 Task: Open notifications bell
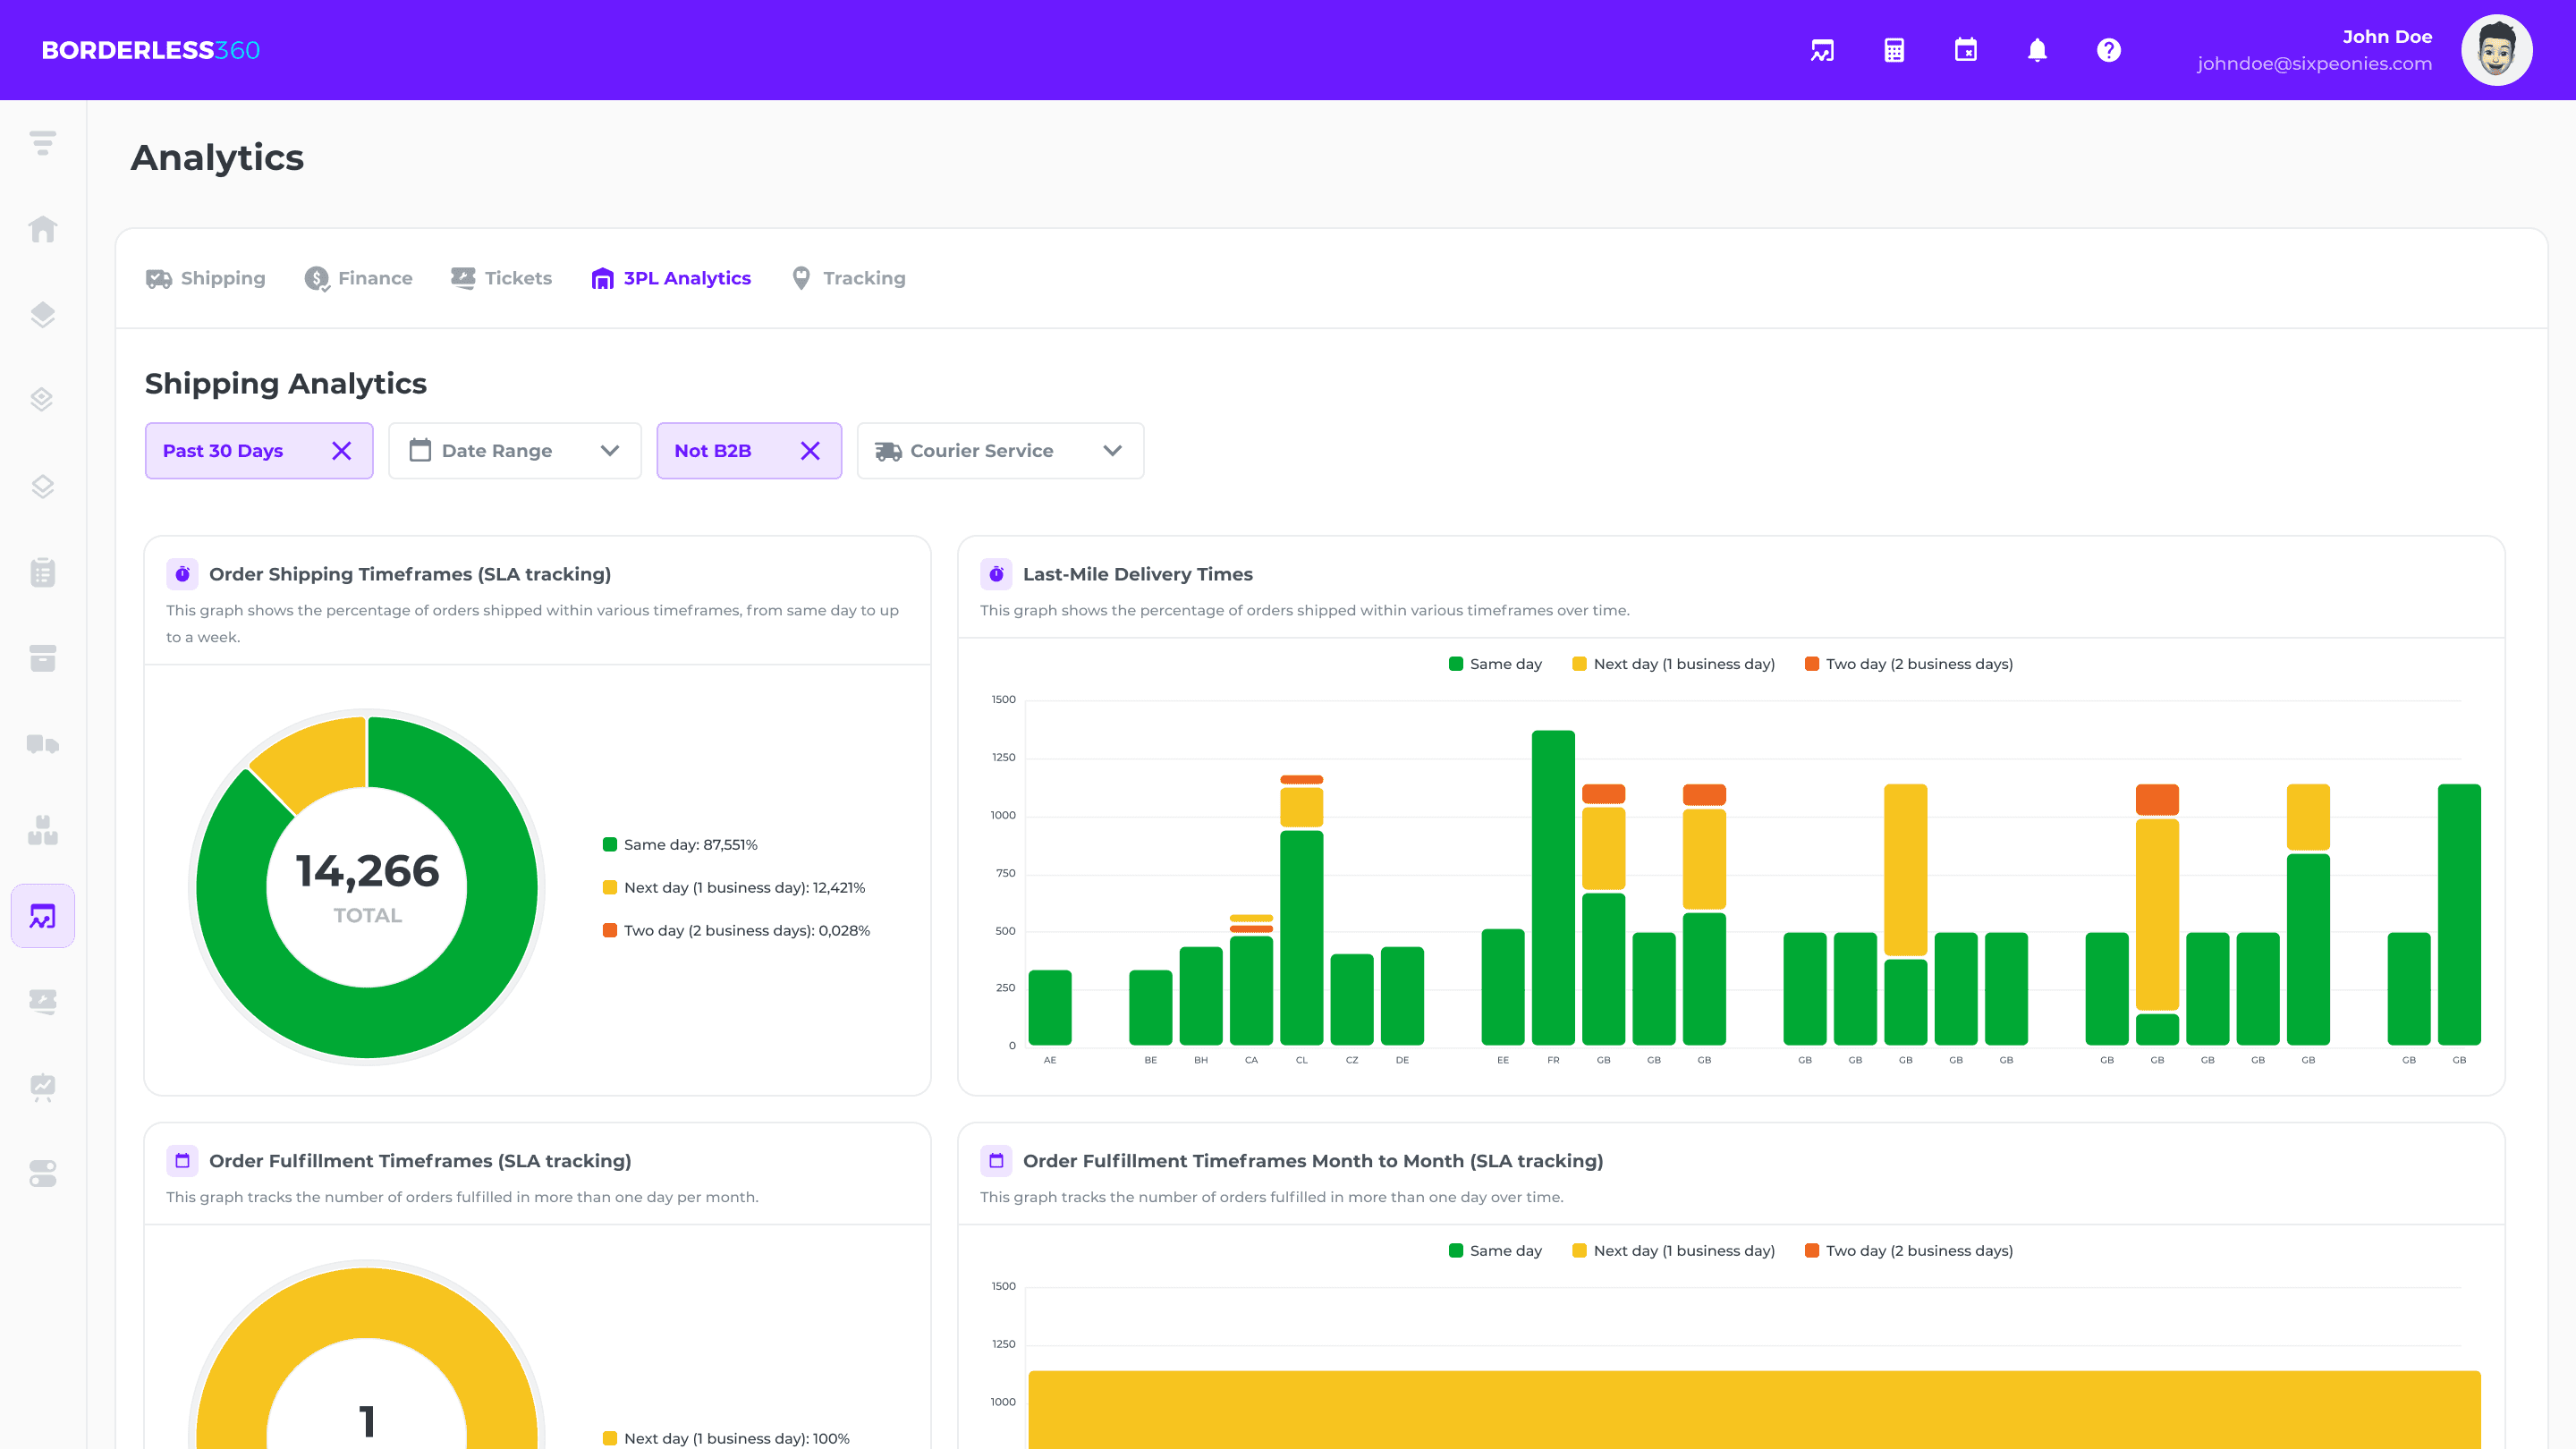[2037, 50]
